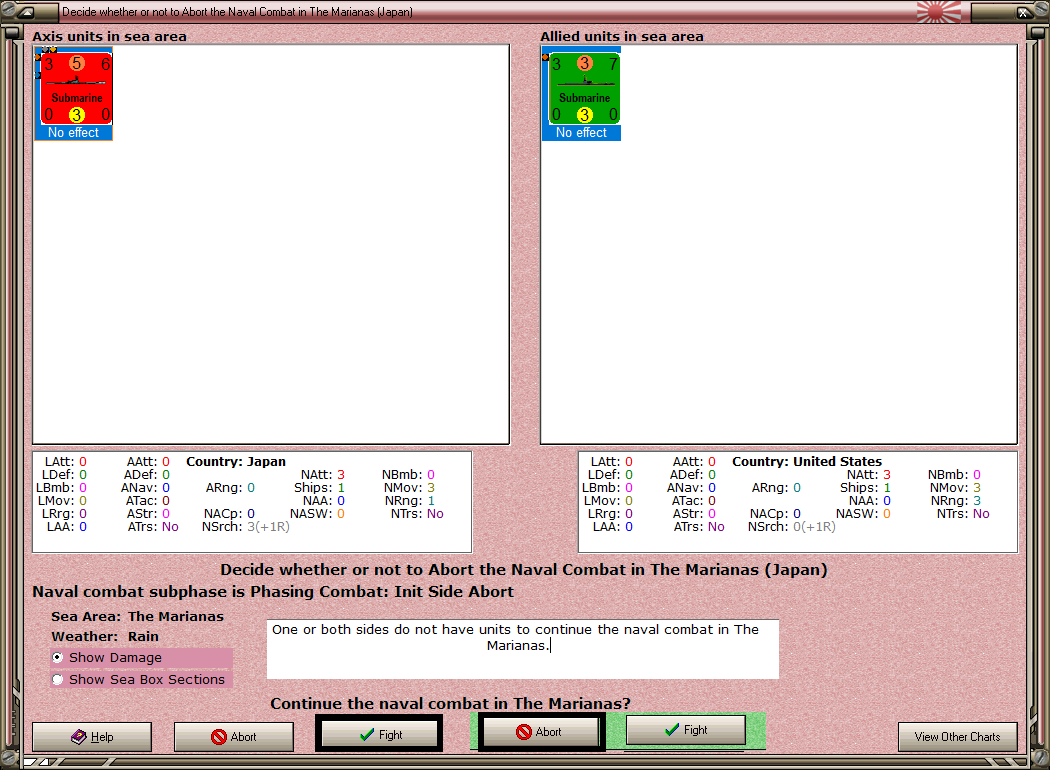Click 'NRng: 1' in the Japan stats panel
The height and width of the screenshot is (770, 1050).
pyautogui.click(x=410, y=501)
